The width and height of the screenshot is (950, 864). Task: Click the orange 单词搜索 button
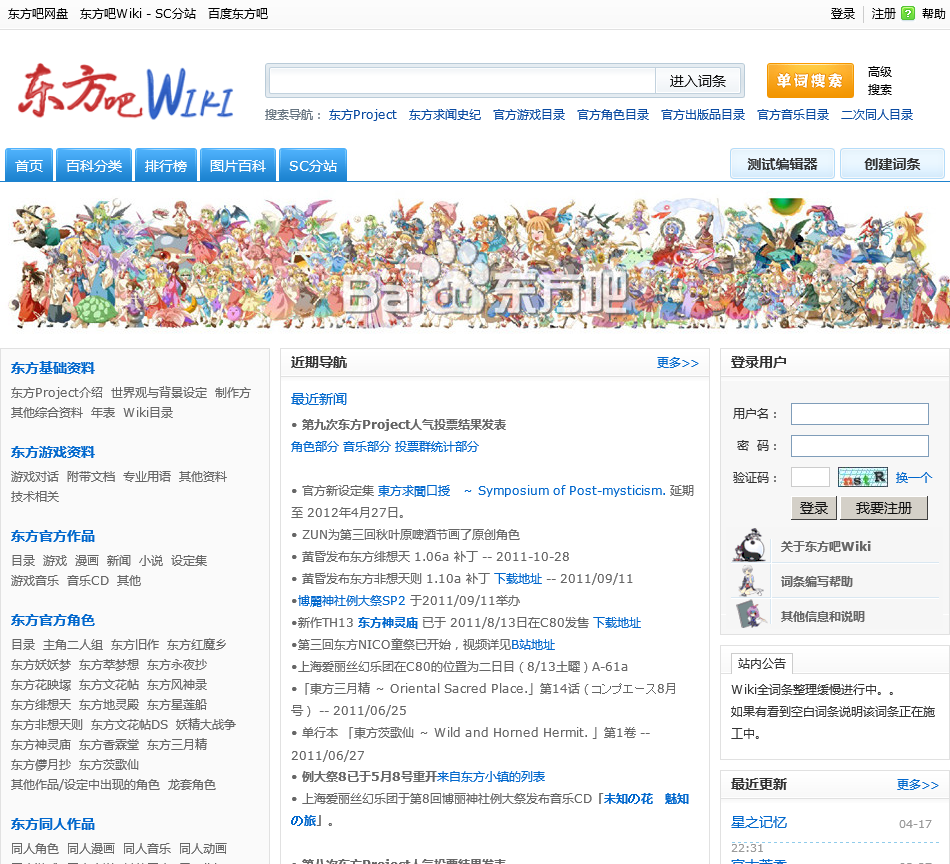(x=810, y=81)
